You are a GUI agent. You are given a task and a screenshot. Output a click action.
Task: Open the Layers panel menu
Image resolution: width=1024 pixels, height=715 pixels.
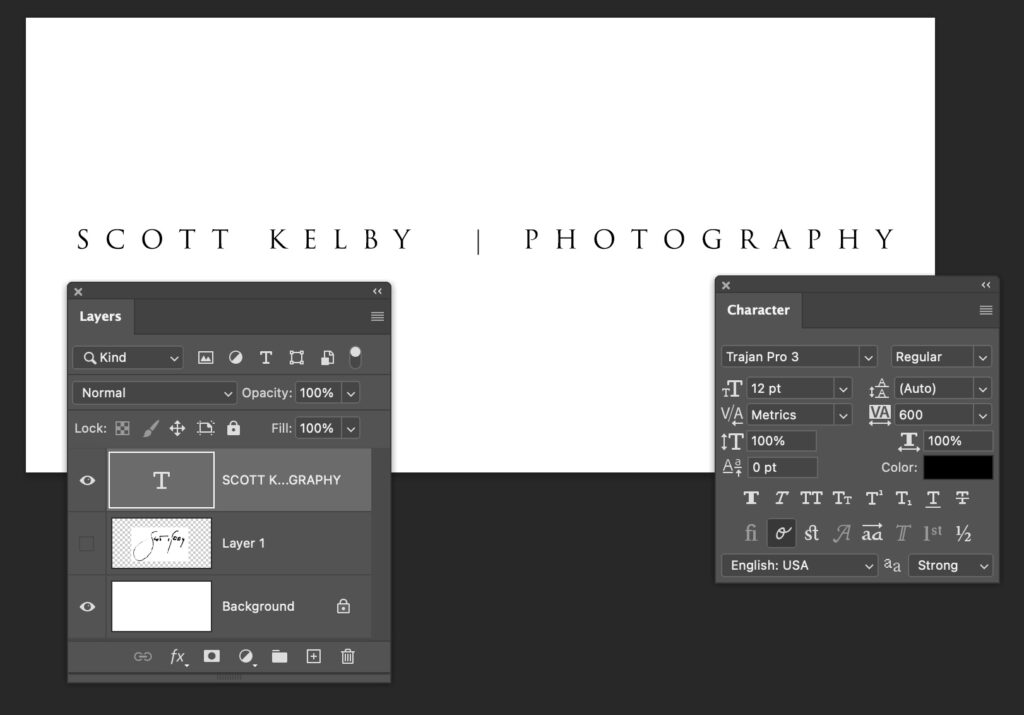click(x=377, y=317)
